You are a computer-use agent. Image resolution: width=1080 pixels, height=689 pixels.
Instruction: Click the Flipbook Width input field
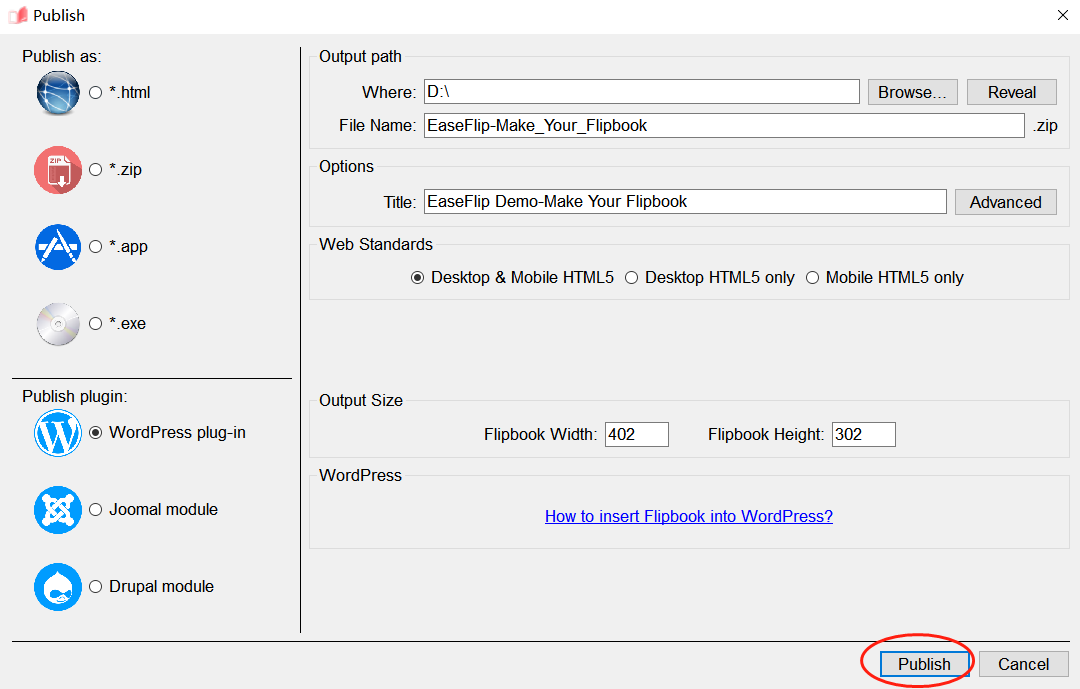tap(636, 435)
